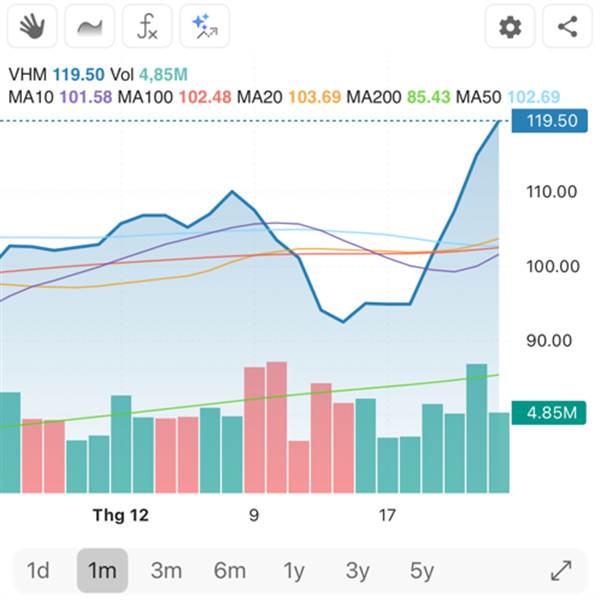The width and height of the screenshot is (600, 600).
Task: Click the tallest red volume bar
Action: [x=277, y=427]
